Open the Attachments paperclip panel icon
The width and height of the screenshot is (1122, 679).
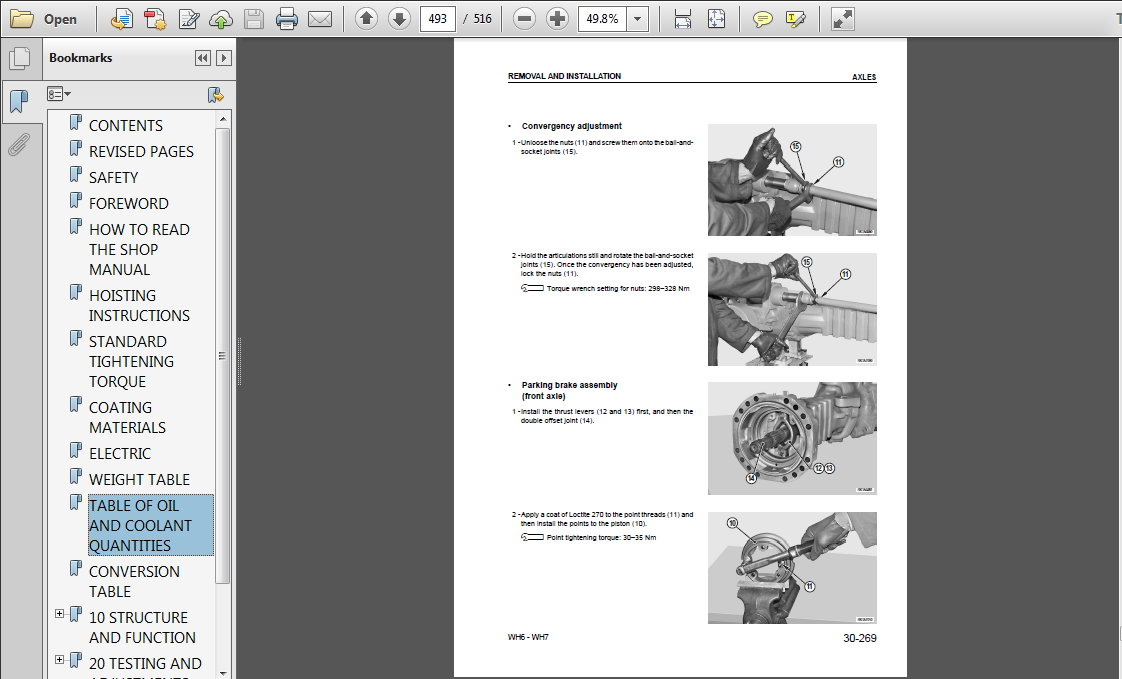(19, 145)
